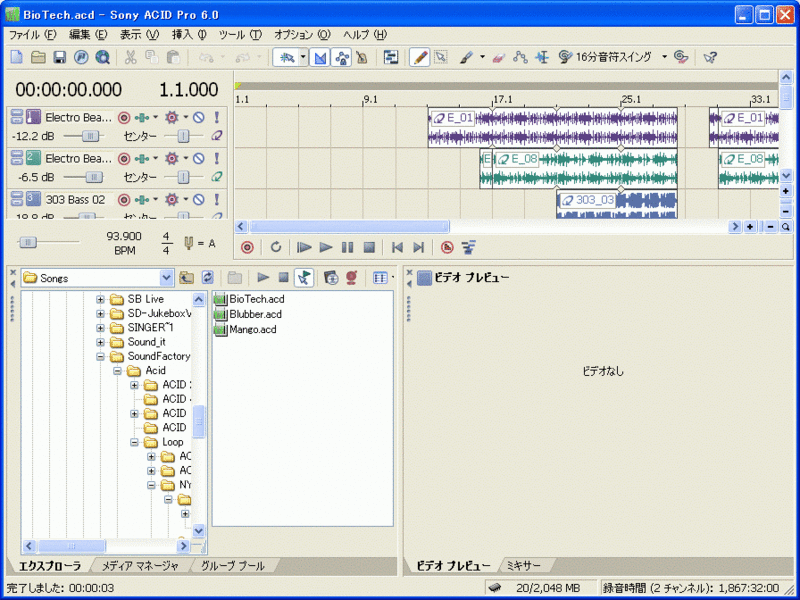The height and width of the screenshot is (600, 800).
Task: Arm Electro Beat track 1 for record
Action: pos(124,118)
